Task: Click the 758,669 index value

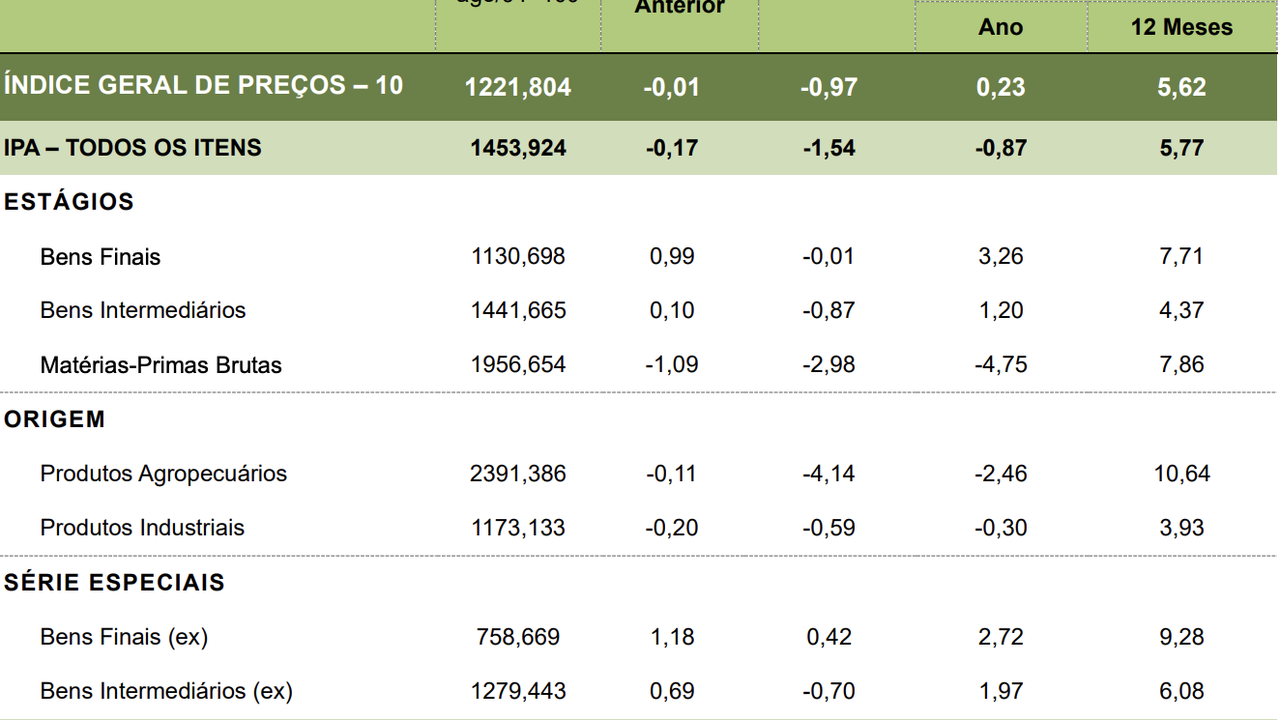Action: coord(518,637)
